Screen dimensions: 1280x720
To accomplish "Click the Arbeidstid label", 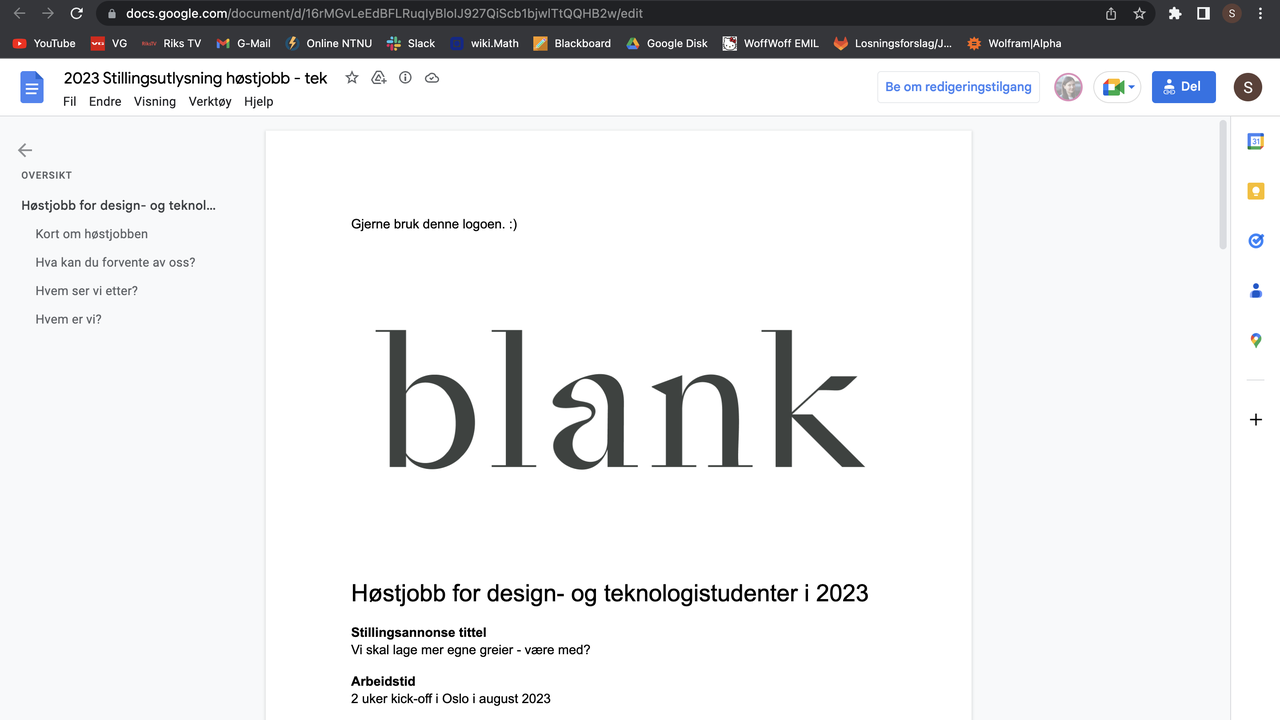I will (383, 682).
